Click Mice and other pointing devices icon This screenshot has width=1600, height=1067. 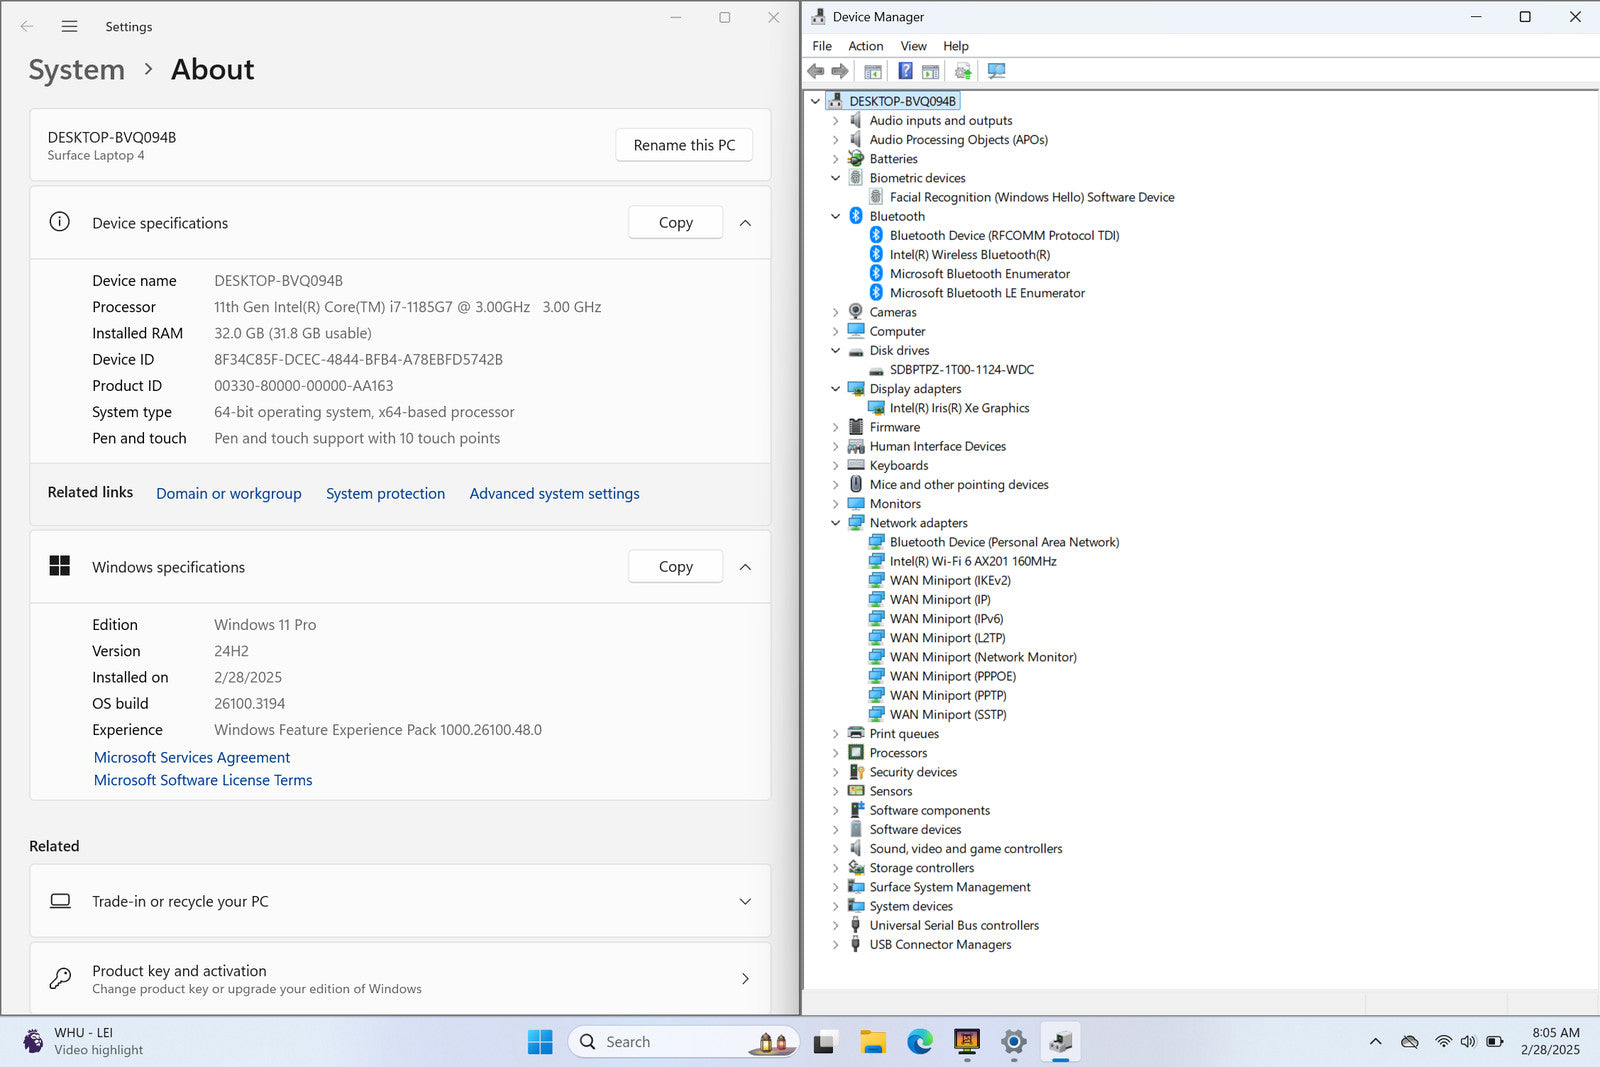[856, 484]
